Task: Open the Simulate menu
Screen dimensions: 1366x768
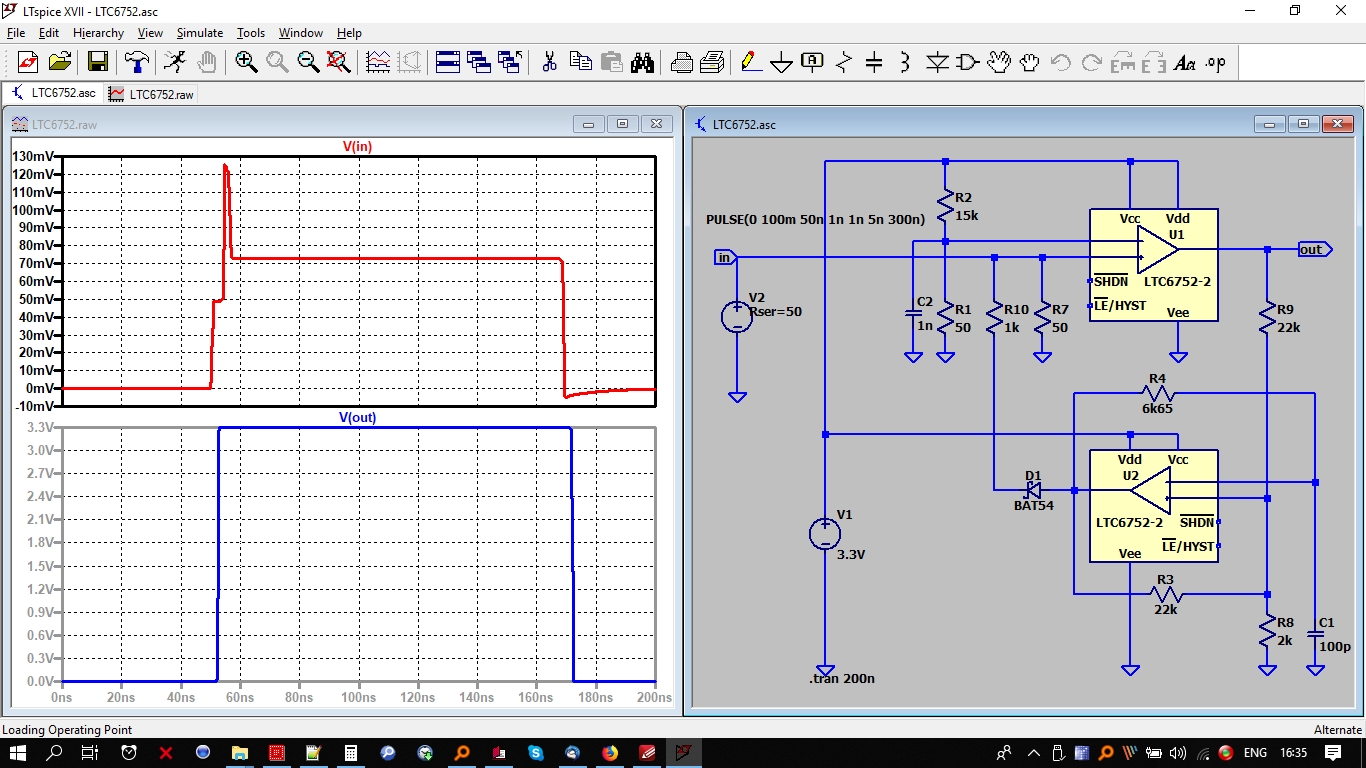Action: [x=199, y=33]
